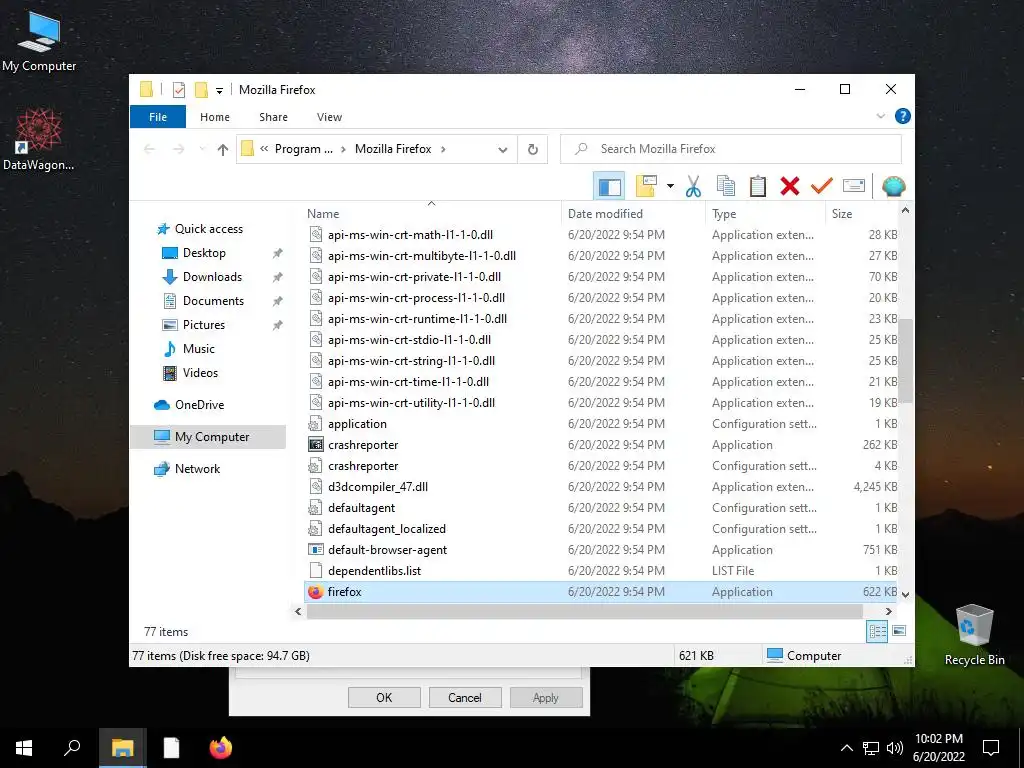Image resolution: width=1024 pixels, height=768 pixels.
Task: Open the File menu
Action: click(x=158, y=117)
